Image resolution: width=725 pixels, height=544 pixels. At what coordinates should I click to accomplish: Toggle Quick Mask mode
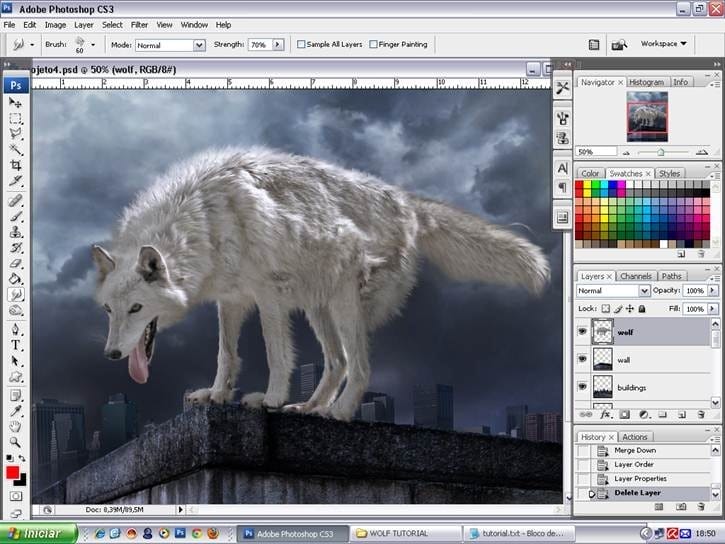(x=16, y=496)
